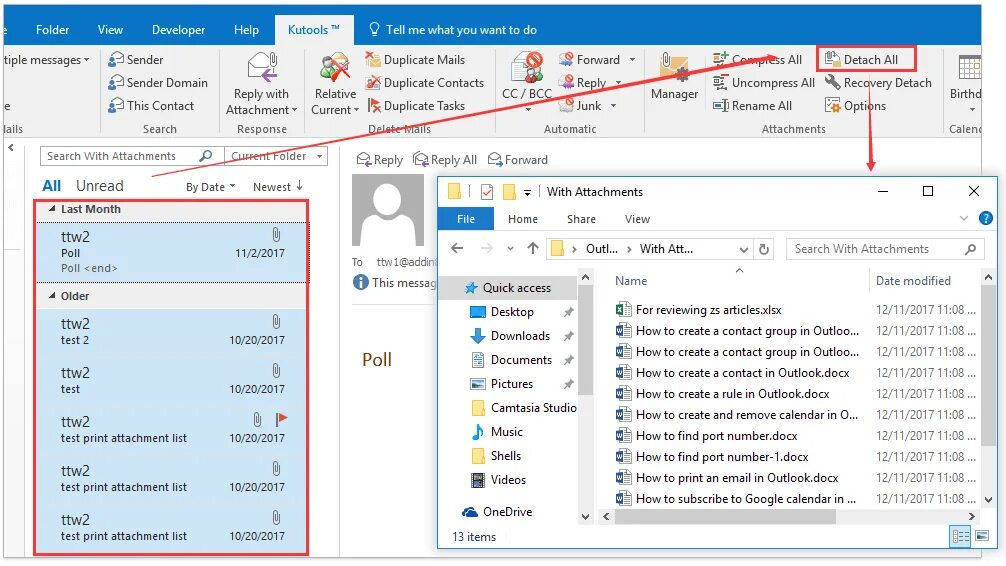Image resolution: width=1006 pixels, height=566 pixels.
Task: Open Explorer help icon
Action: click(985, 219)
